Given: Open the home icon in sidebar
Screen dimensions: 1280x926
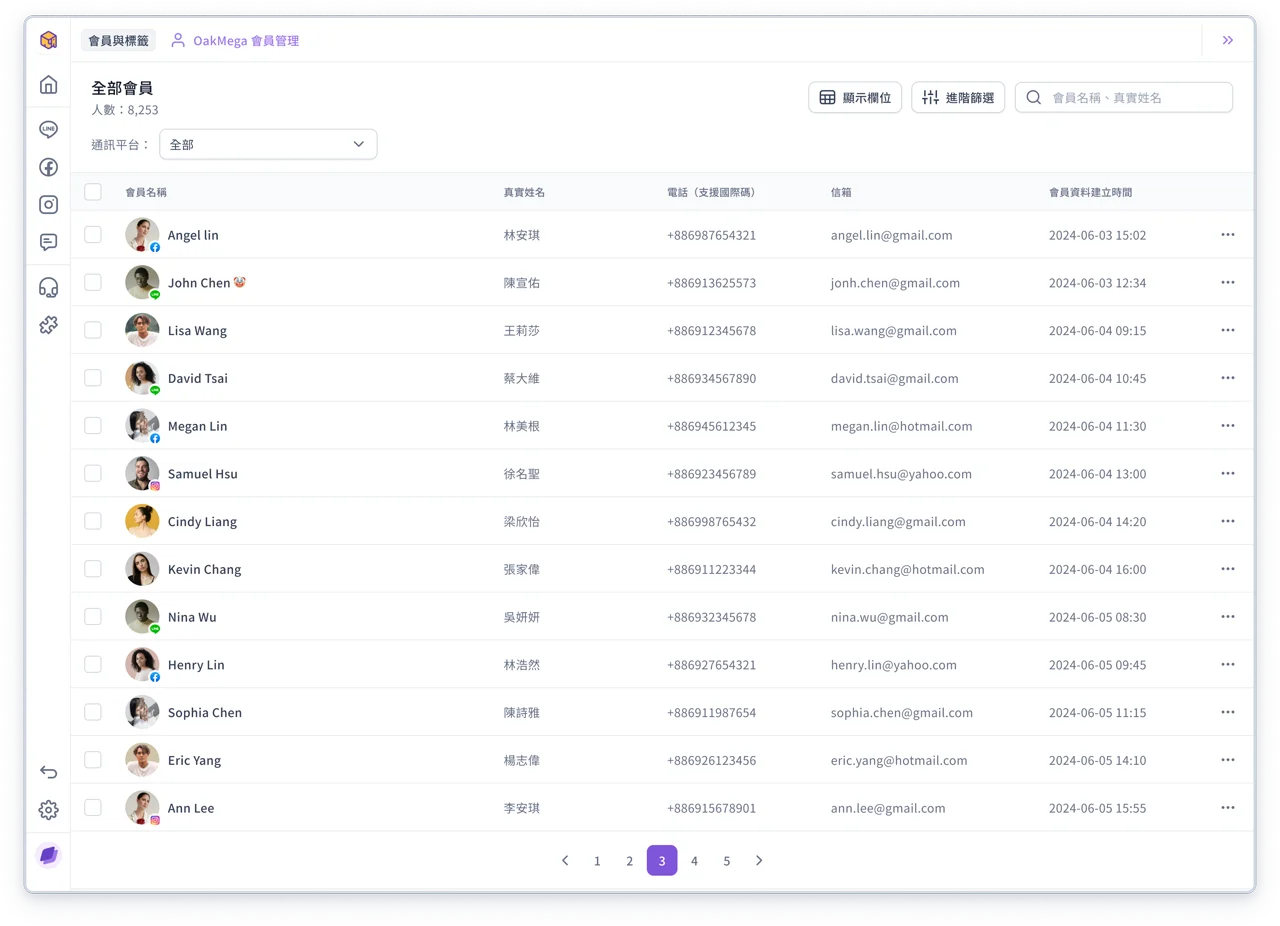Looking at the screenshot, I should tap(48, 85).
